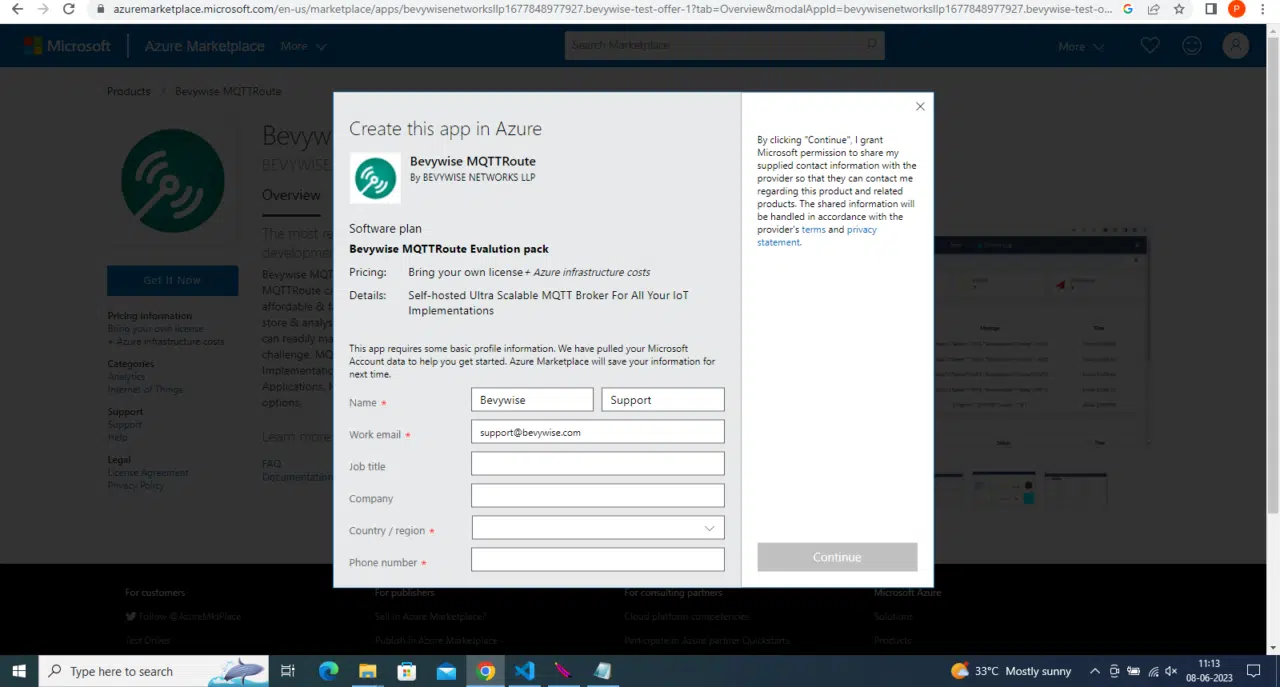Click the Search Marketplace box

click(x=724, y=45)
